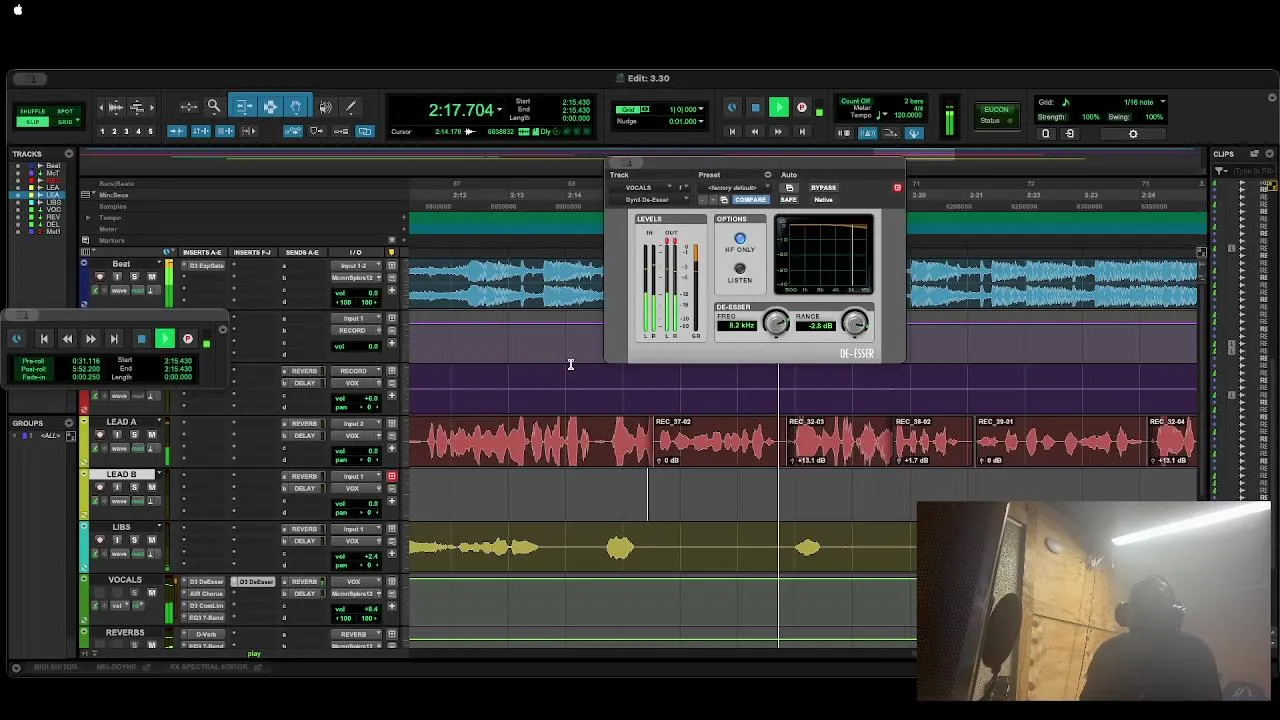Screen dimensions: 1280x720
Task: Click the SENDS A-E column header
Action: [x=302, y=253]
